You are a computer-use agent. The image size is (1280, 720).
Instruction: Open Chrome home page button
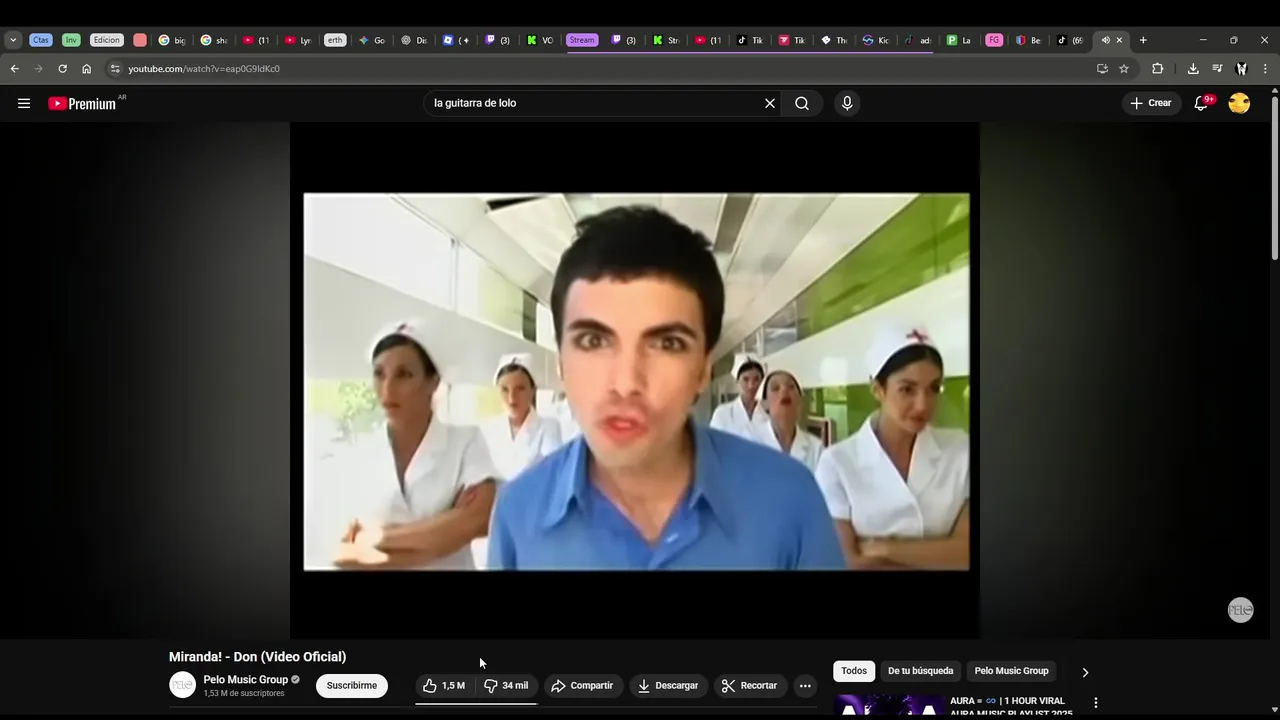(86, 69)
